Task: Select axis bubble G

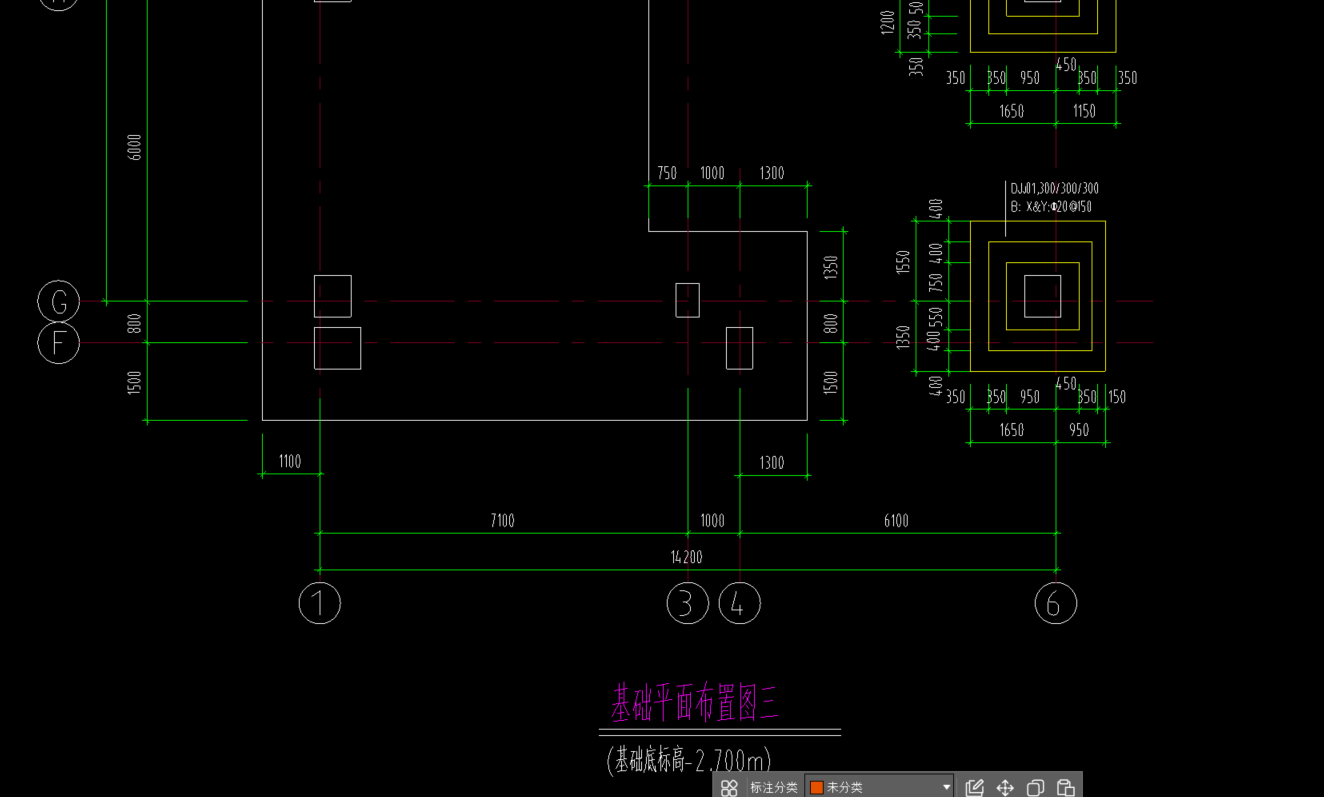Action: (x=58, y=301)
